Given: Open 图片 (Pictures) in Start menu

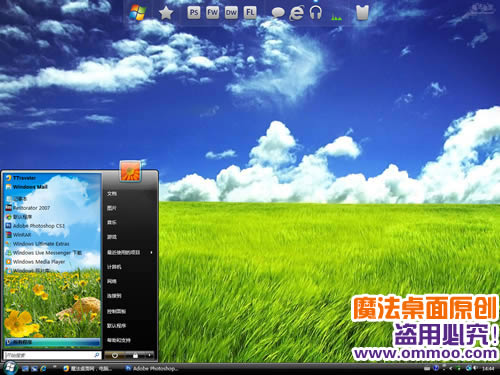Looking at the screenshot, I should (112, 208).
